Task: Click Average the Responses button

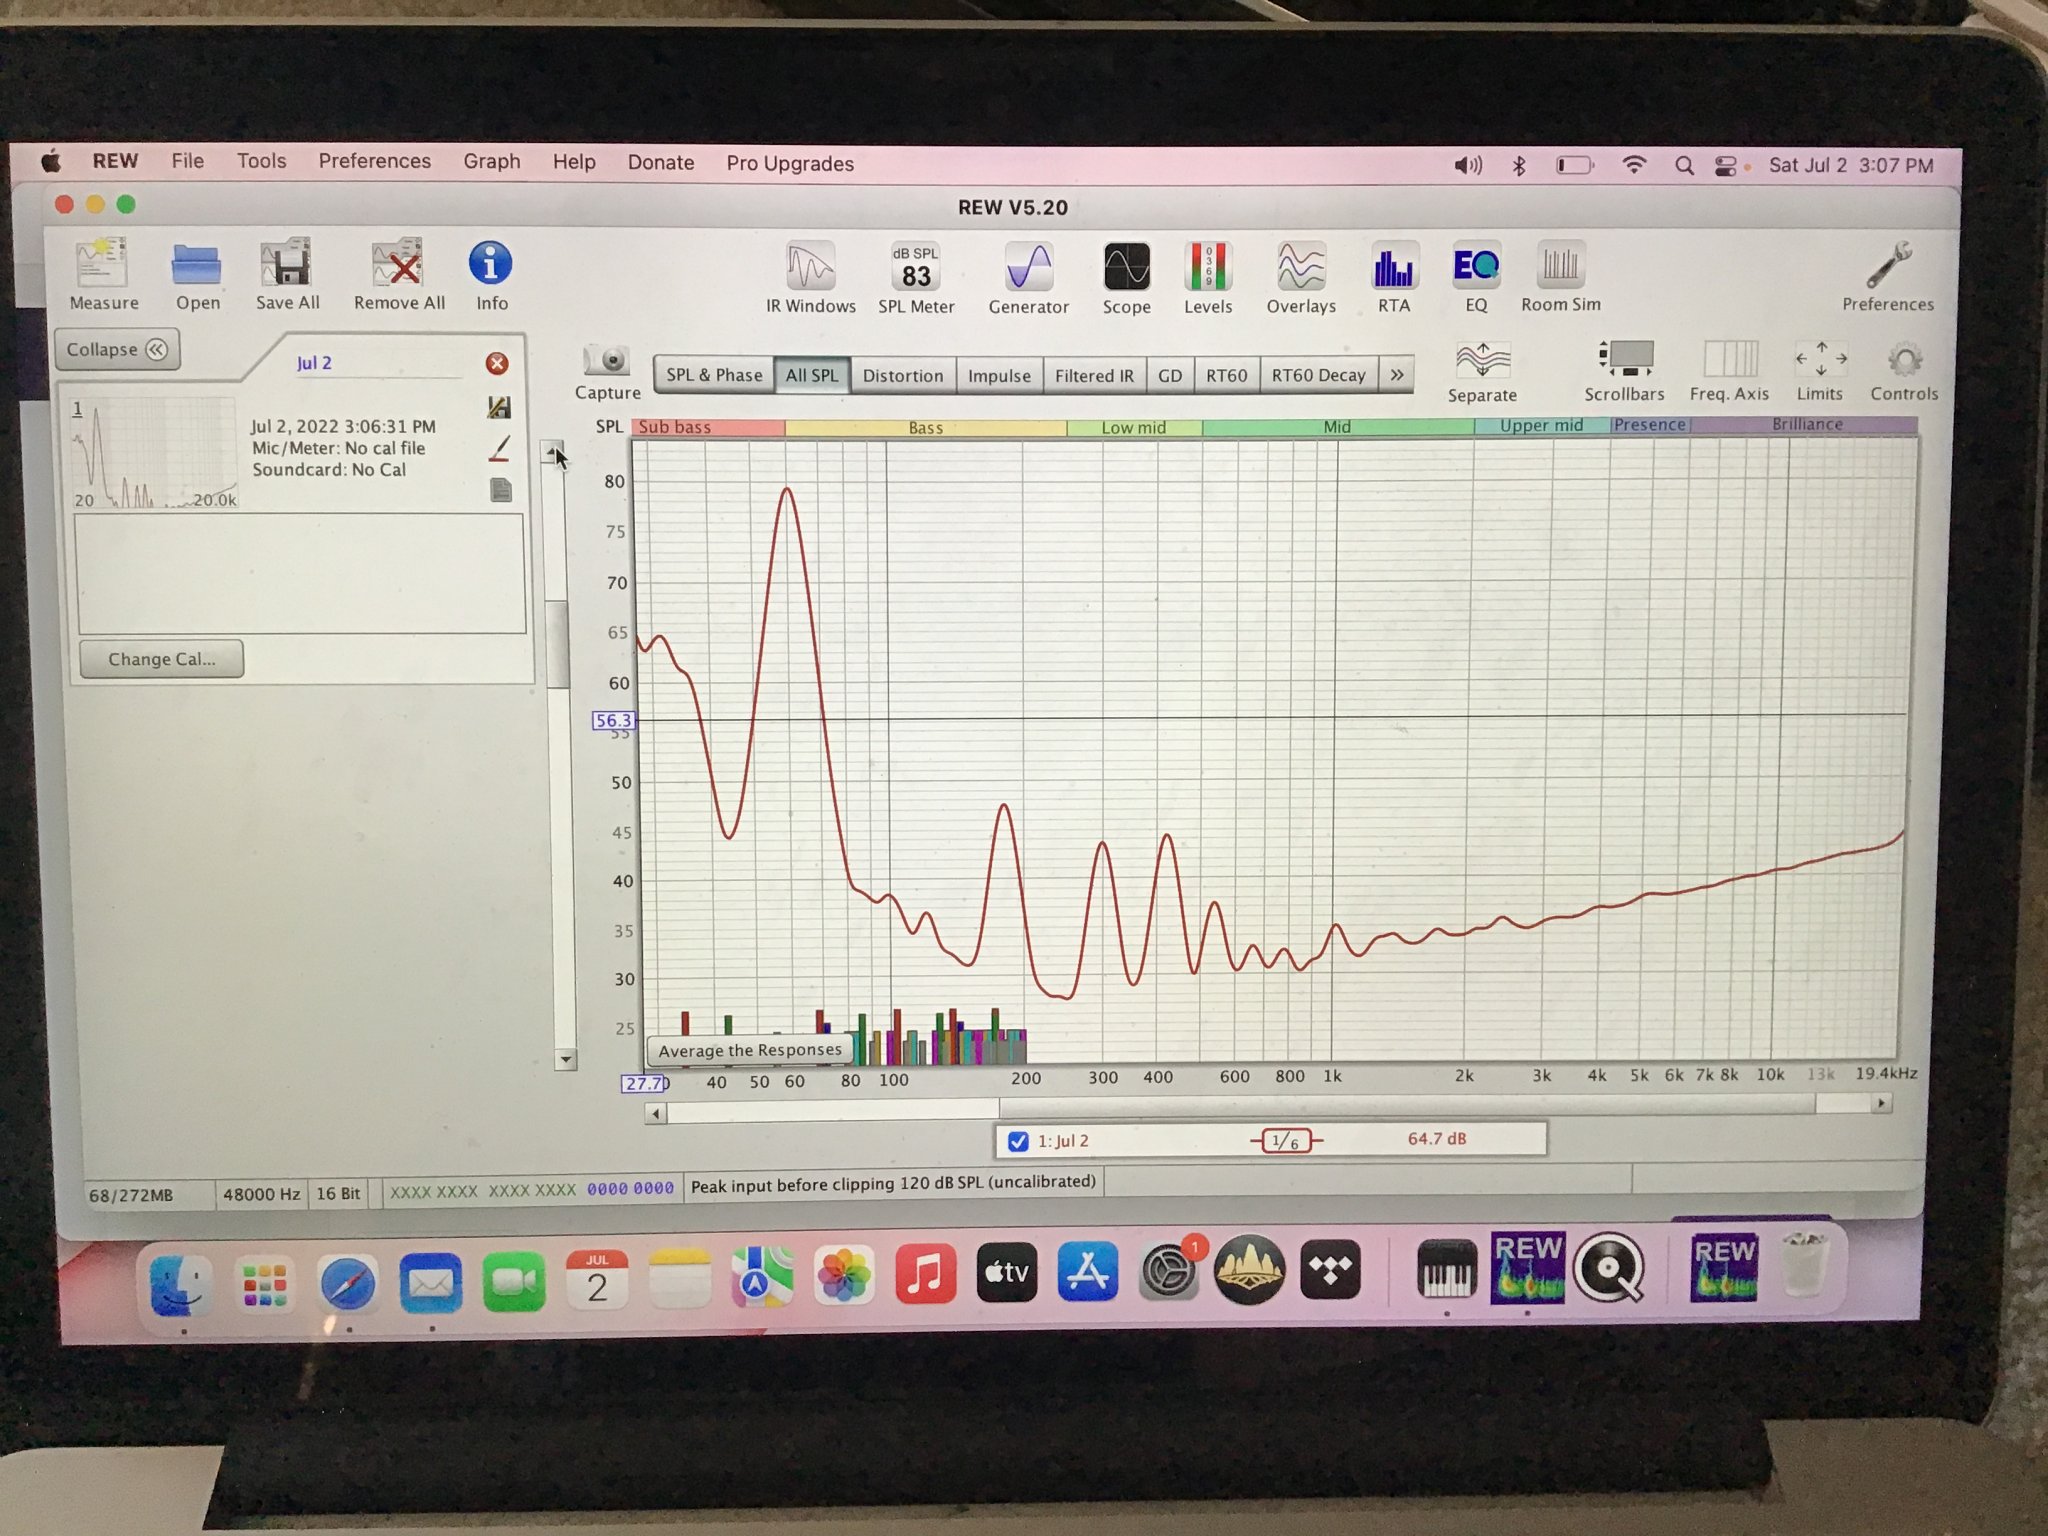Action: pyautogui.click(x=750, y=1050)
